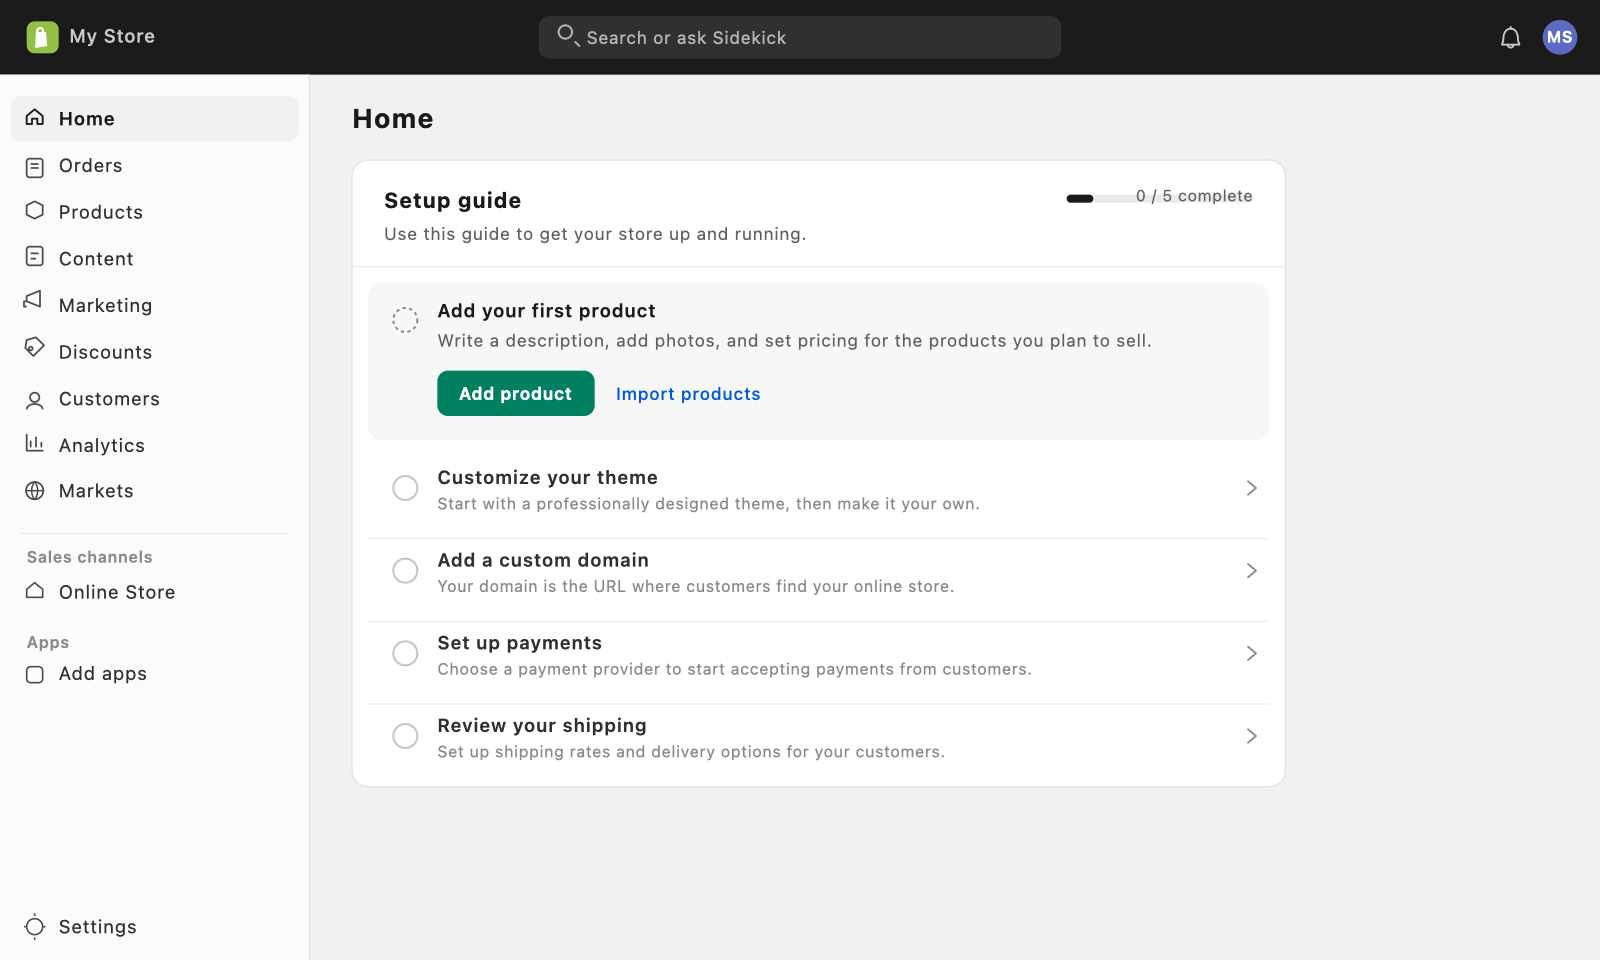
Task: Click the Orders icon in sidebar
Action: click(35, 167)
